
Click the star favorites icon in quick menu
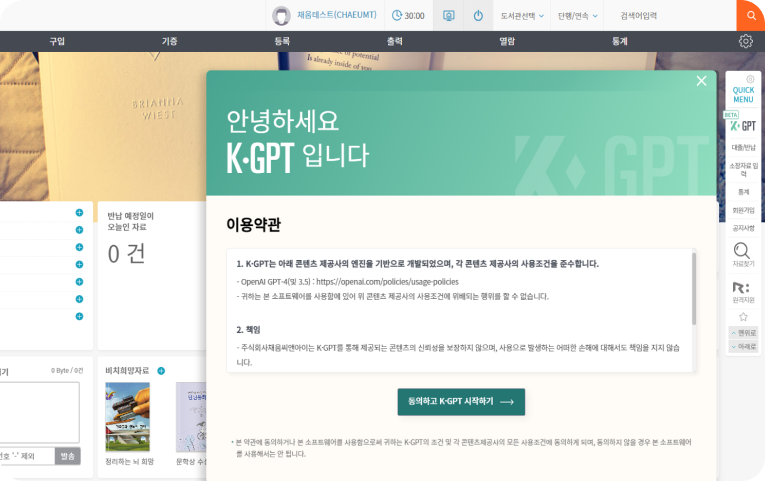tap(743, 317)
